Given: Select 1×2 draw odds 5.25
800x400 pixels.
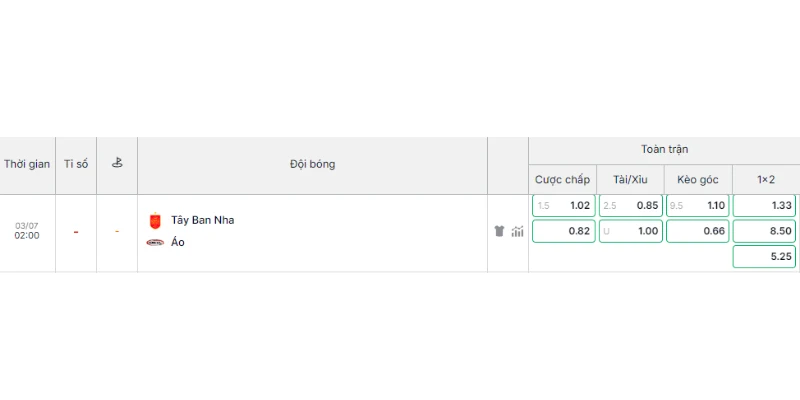Looking at the screenshot, I should click(x=764, y=257).
